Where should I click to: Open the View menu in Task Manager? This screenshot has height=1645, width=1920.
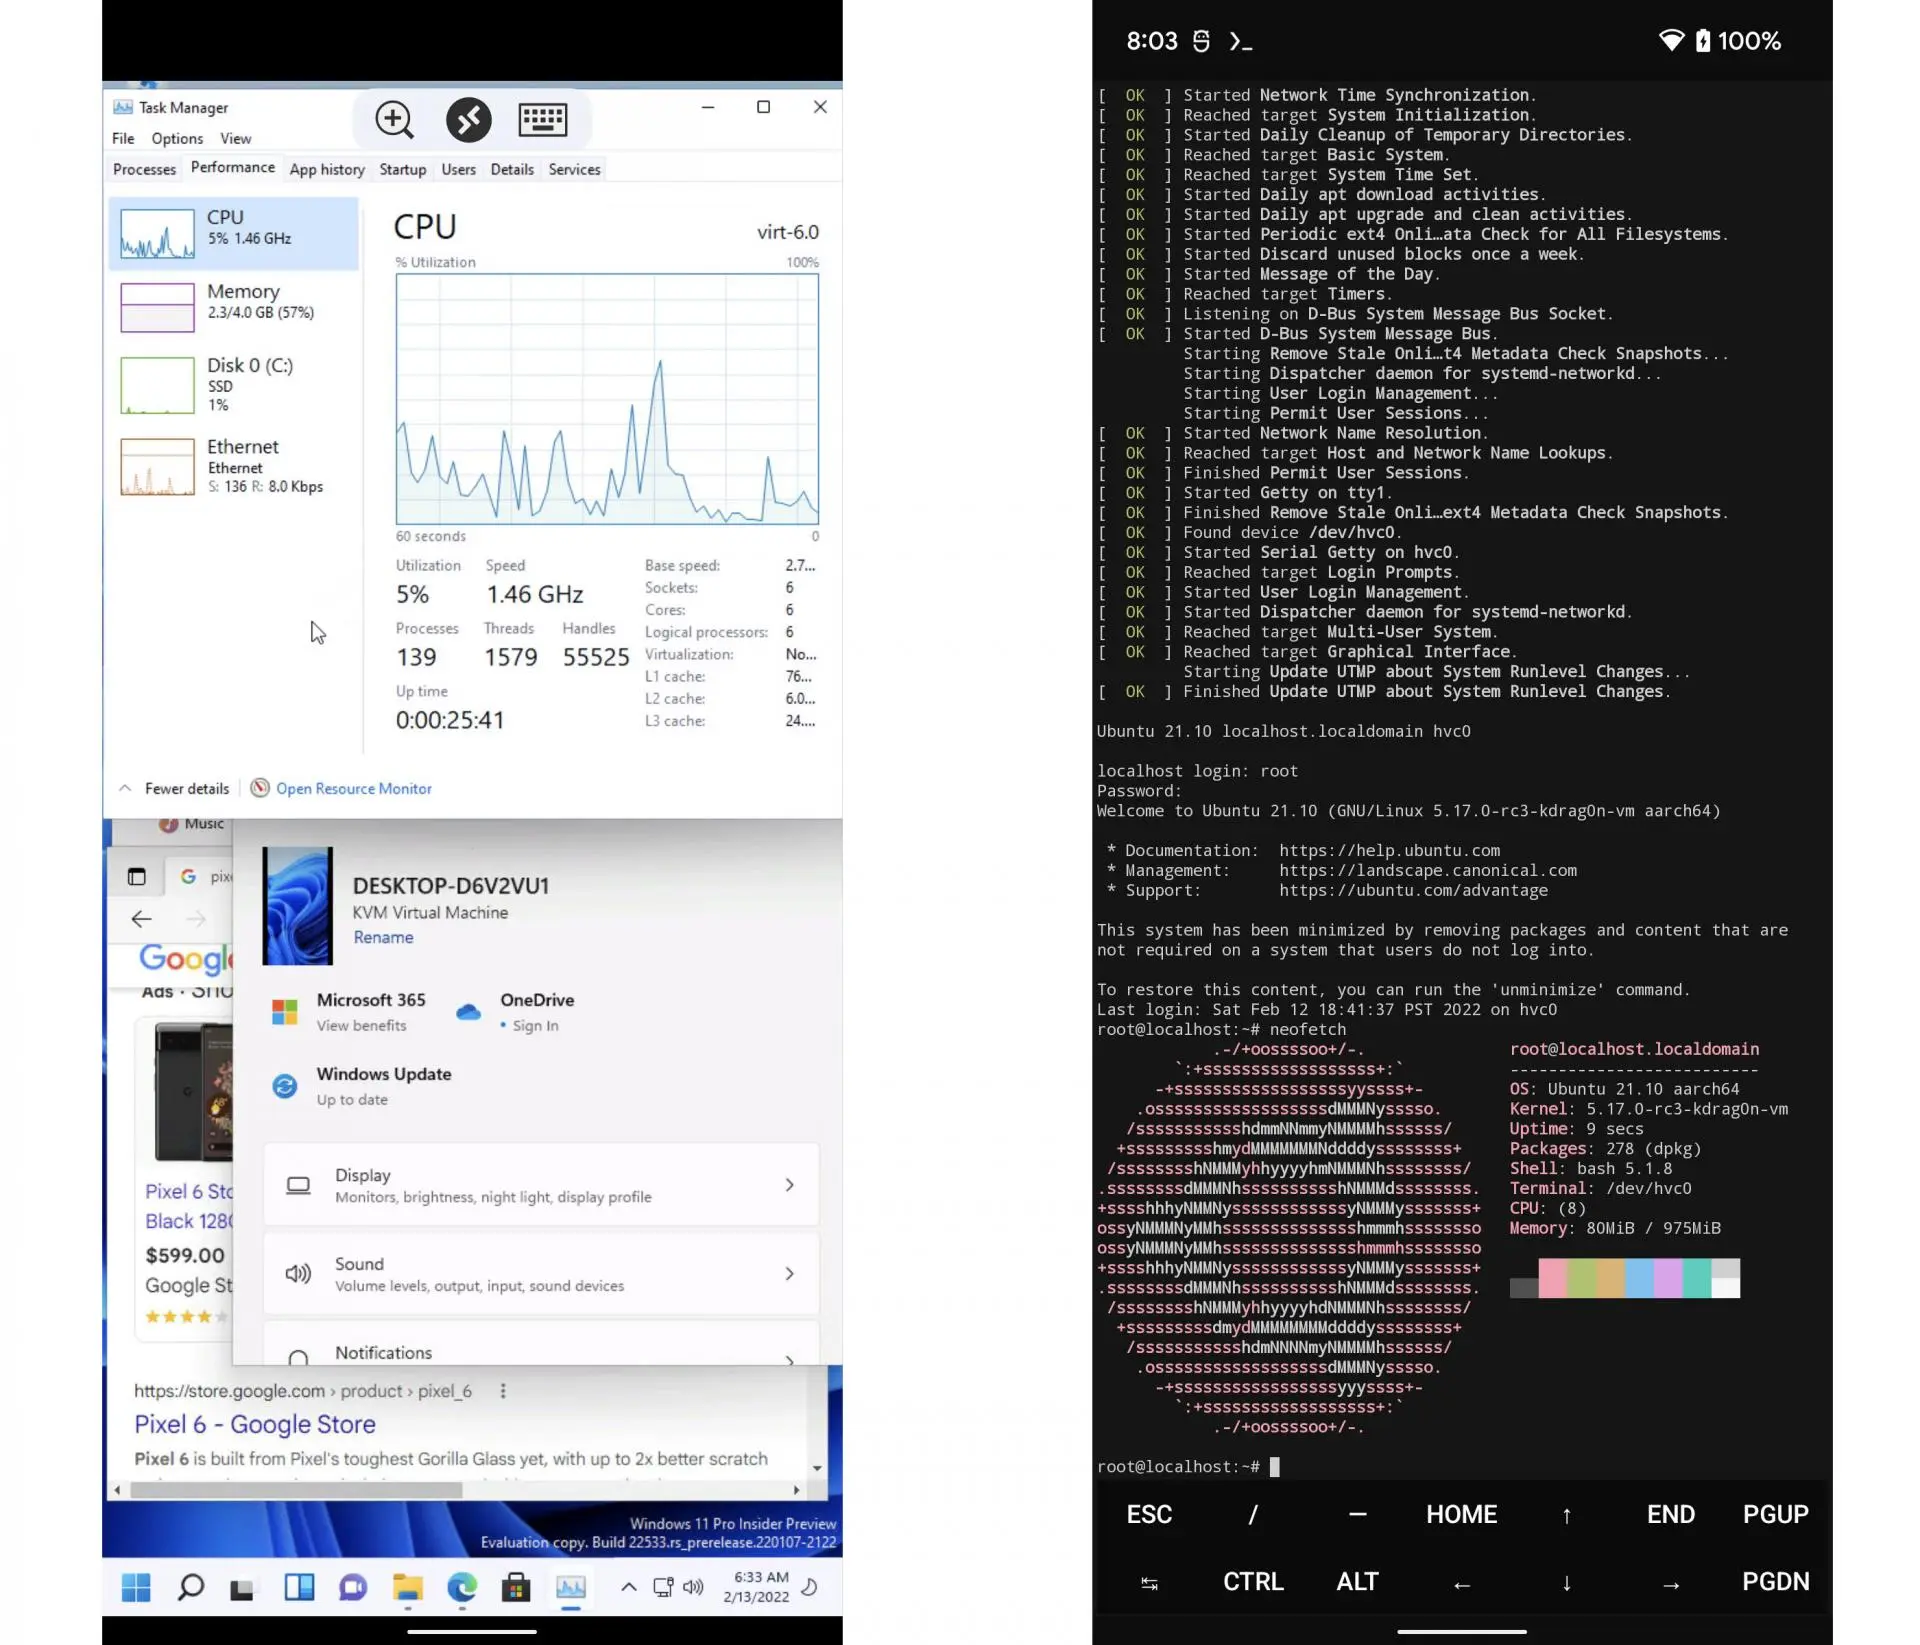[236, 138]
